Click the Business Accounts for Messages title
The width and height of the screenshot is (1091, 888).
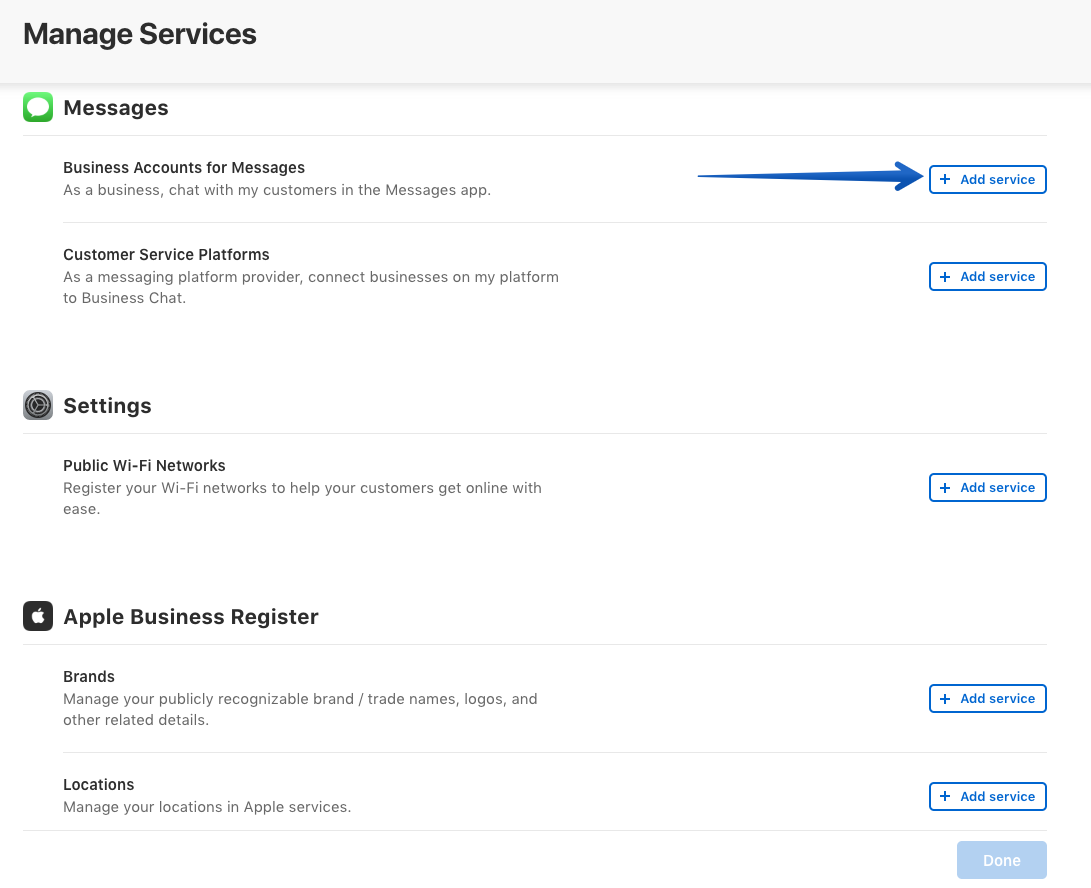click(x=184, y=168)
